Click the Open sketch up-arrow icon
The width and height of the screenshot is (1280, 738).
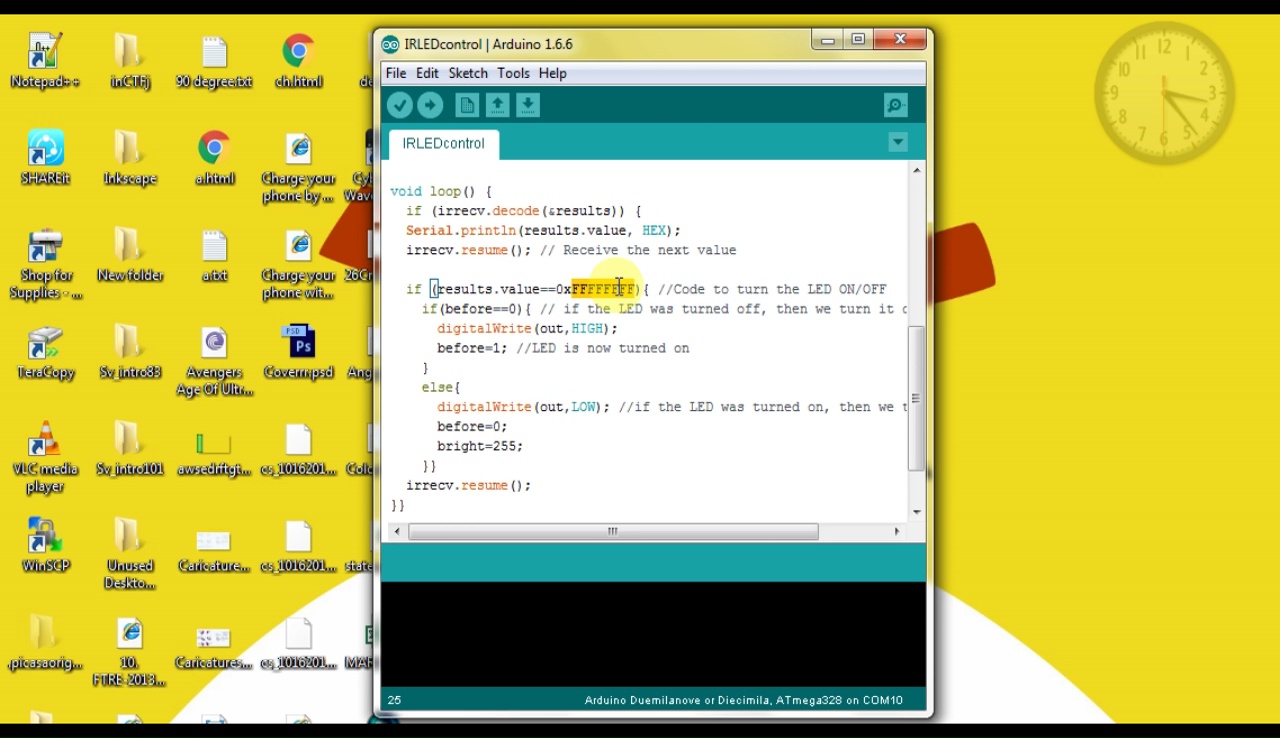coord(497,105)
